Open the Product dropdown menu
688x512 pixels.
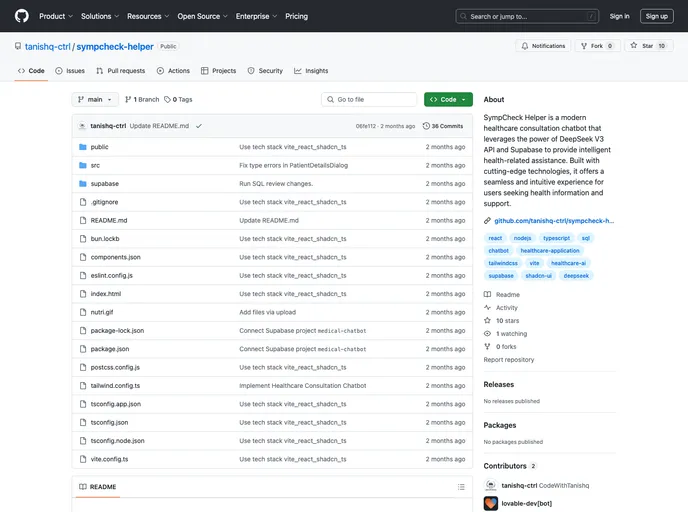(56, 16)
